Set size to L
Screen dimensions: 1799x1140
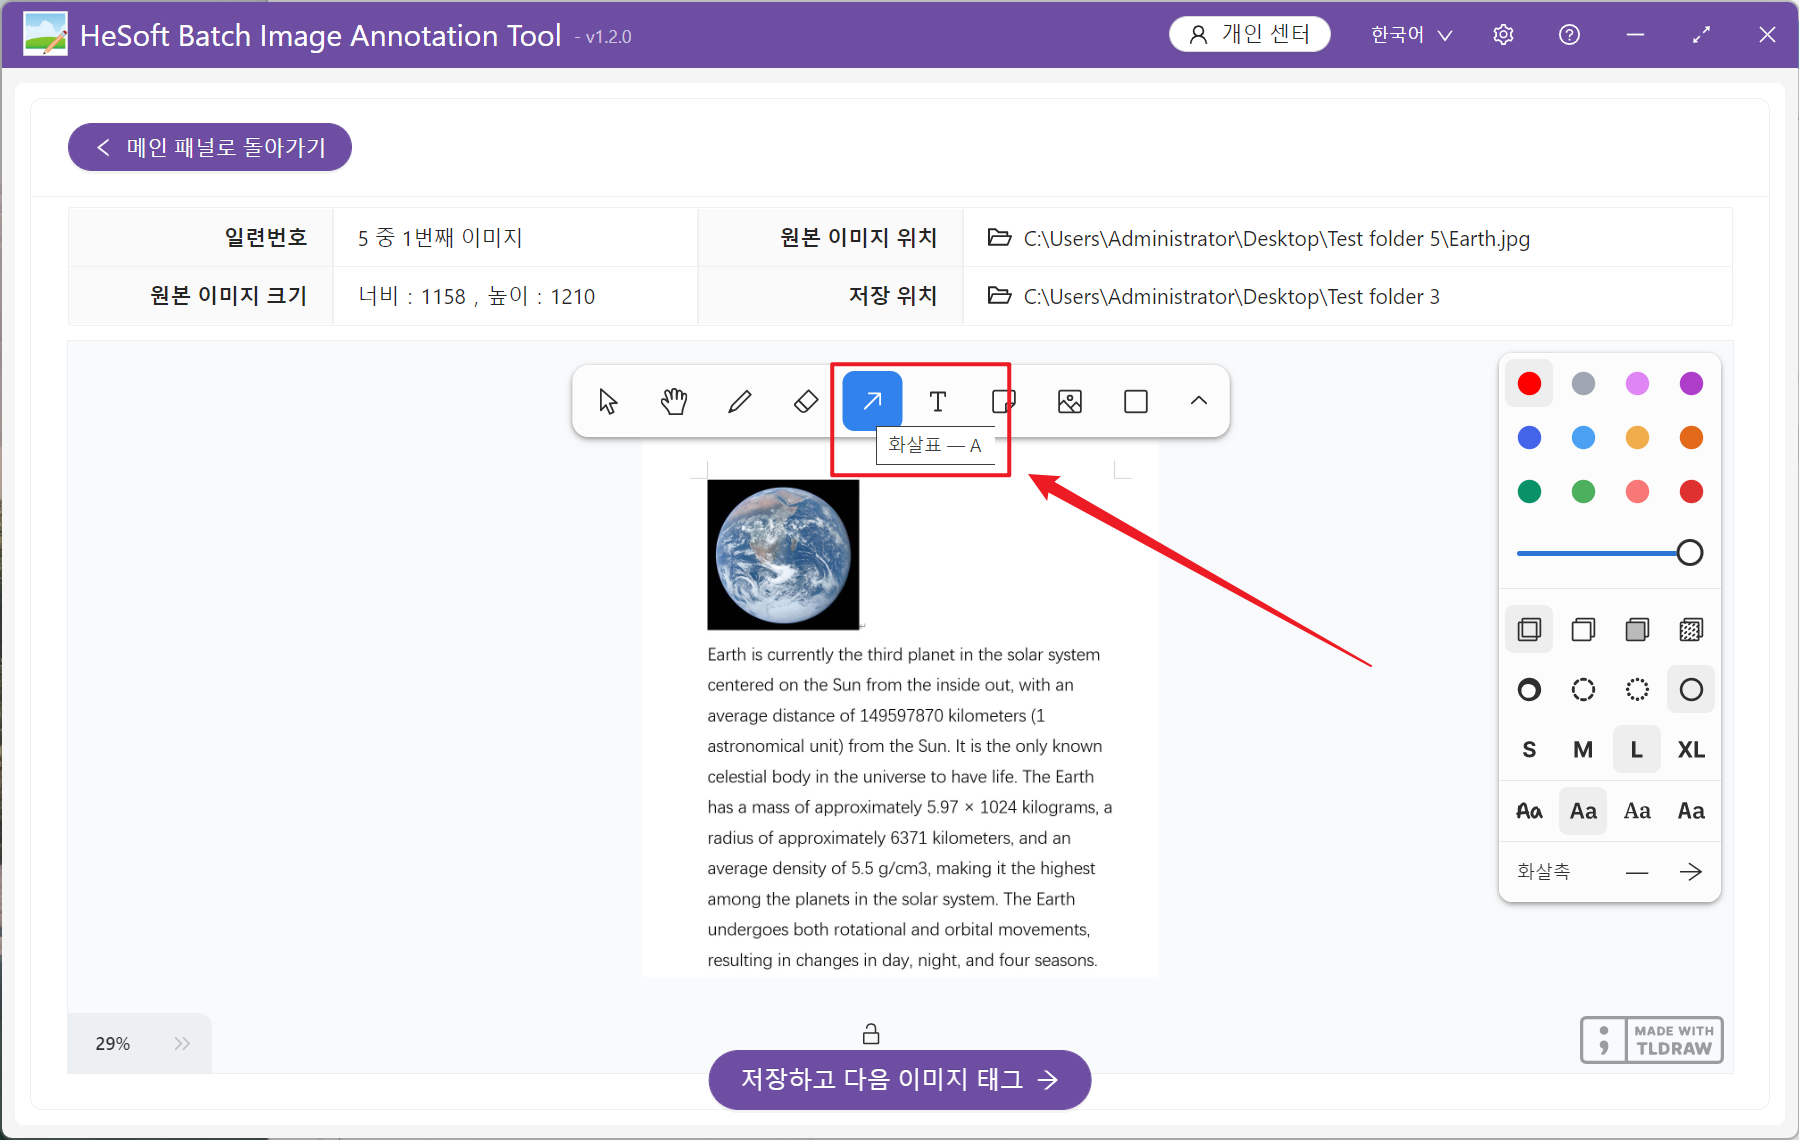(x=1637, y=749)
